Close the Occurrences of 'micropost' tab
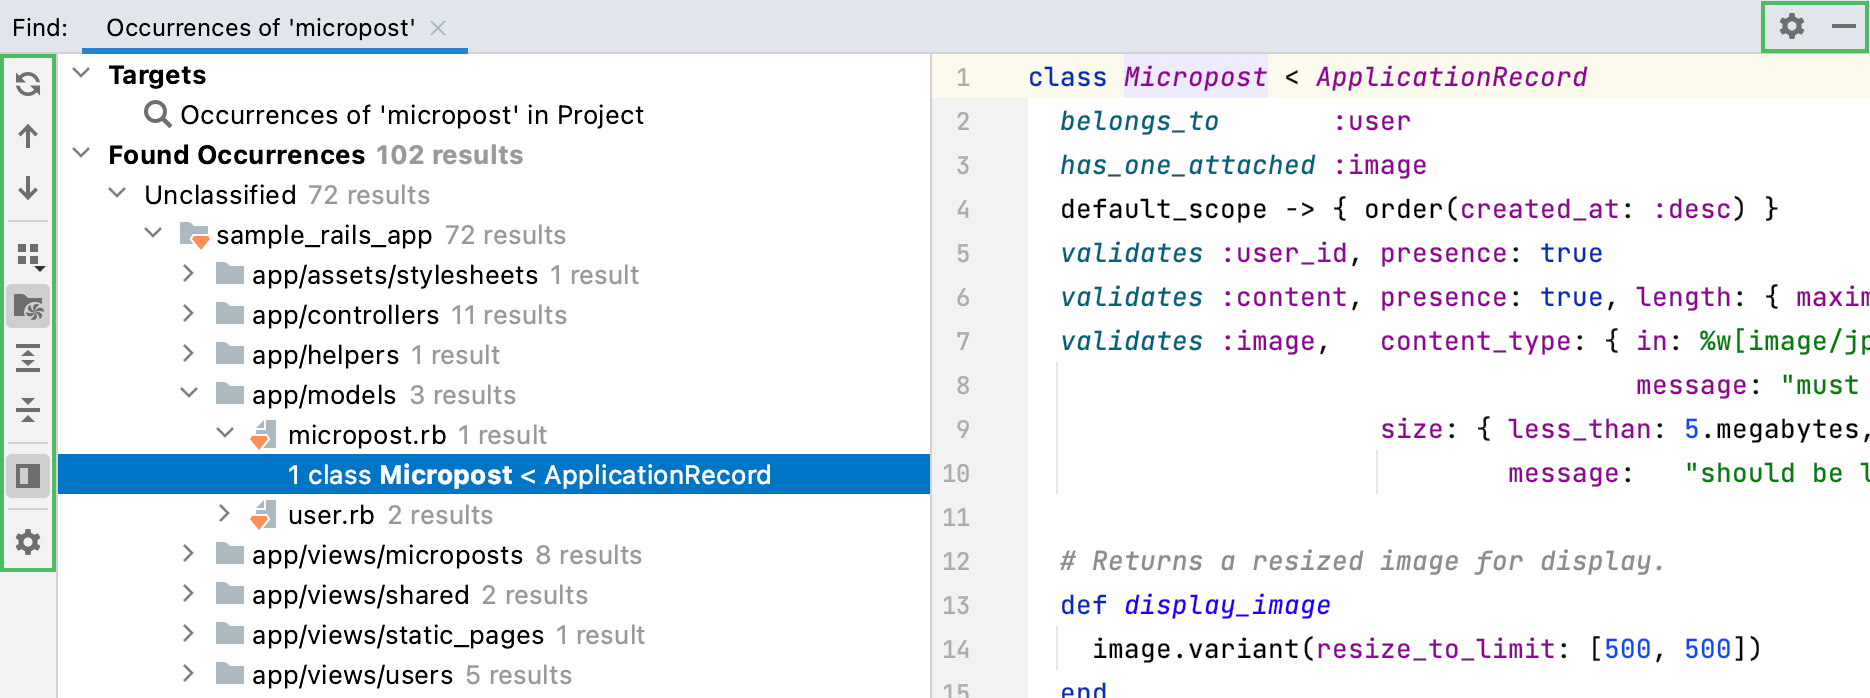Screen dimensions: 1870x698 coord(437,28)
